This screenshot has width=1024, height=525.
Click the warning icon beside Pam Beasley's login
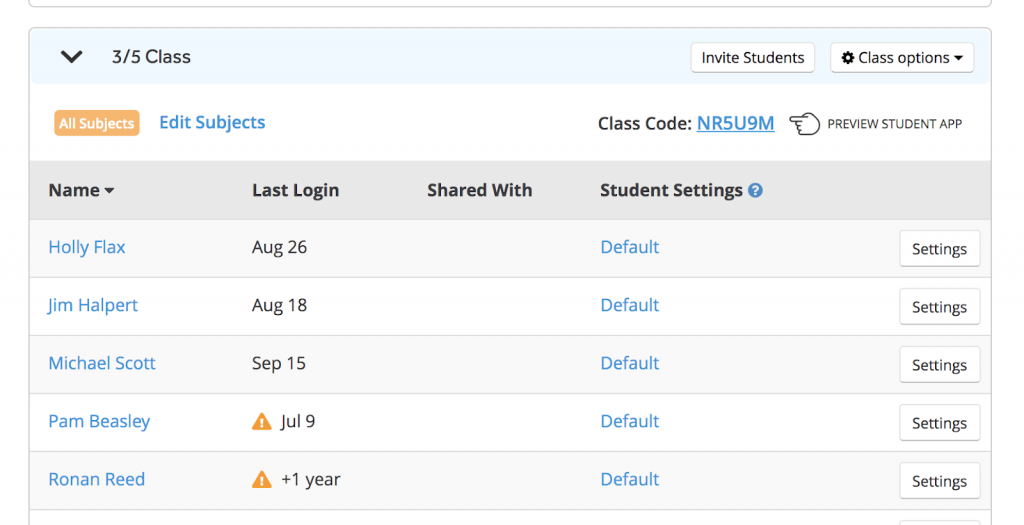click(262, 422)
